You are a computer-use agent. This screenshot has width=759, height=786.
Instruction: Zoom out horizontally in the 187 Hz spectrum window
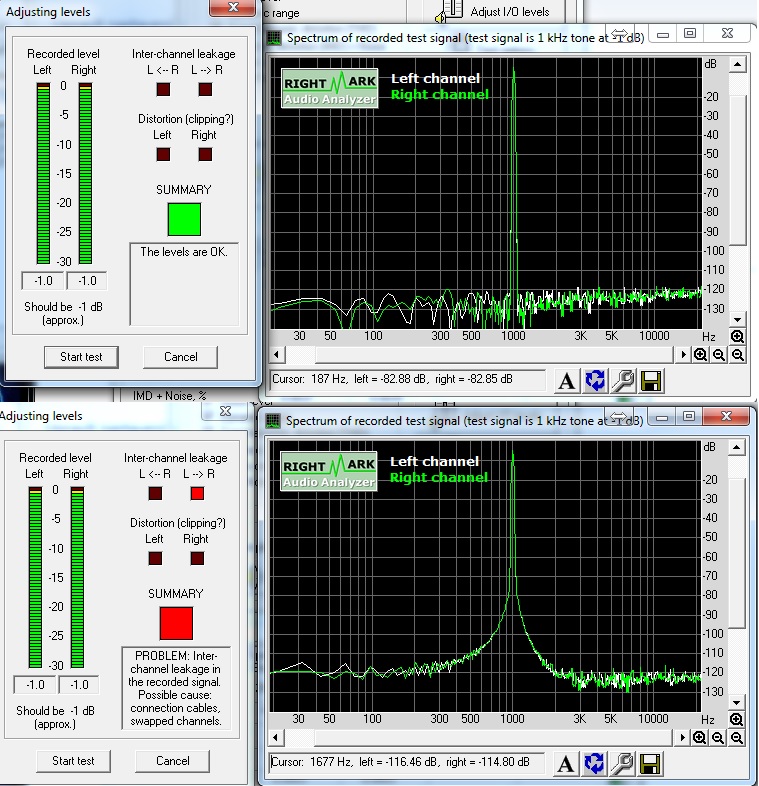click(x=719, y=355)
